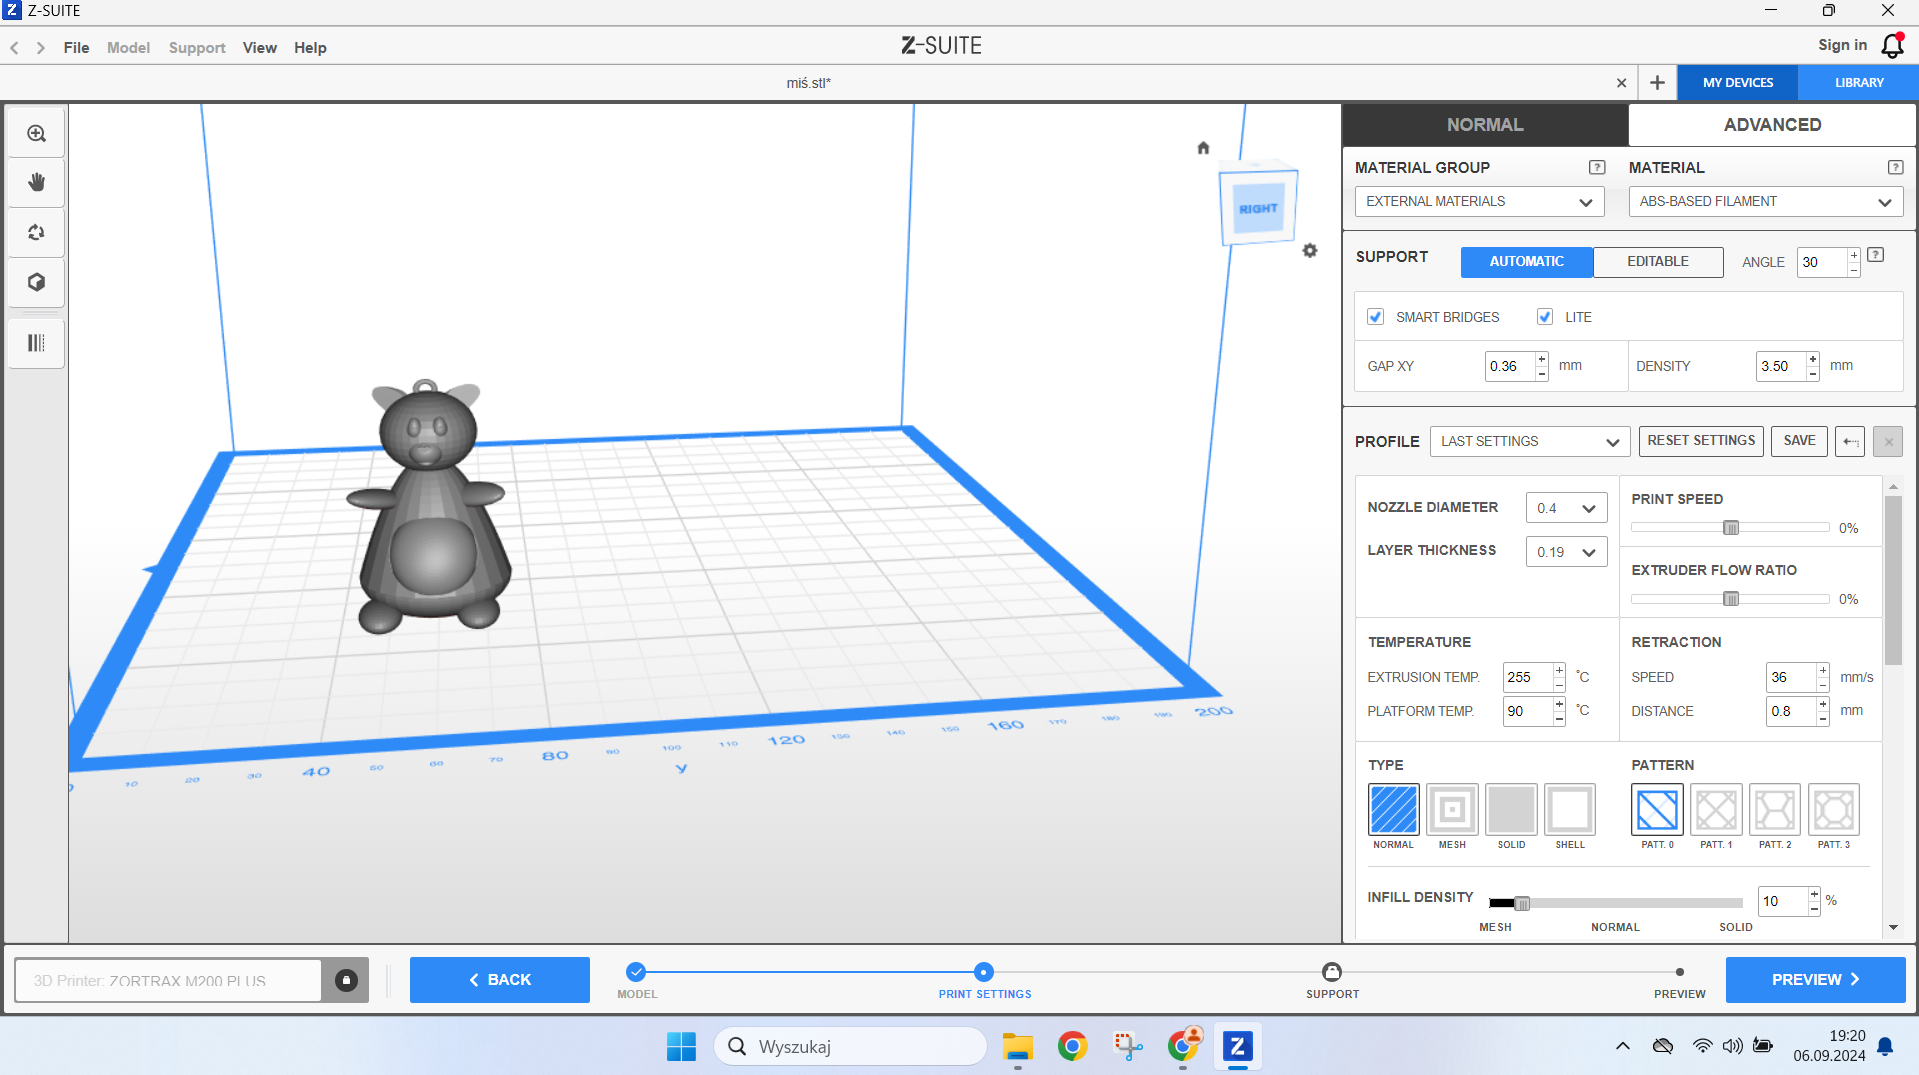Screen dimensions: 1919x1075
Task: Select SOLID infill type
Action: (1511, 810)
